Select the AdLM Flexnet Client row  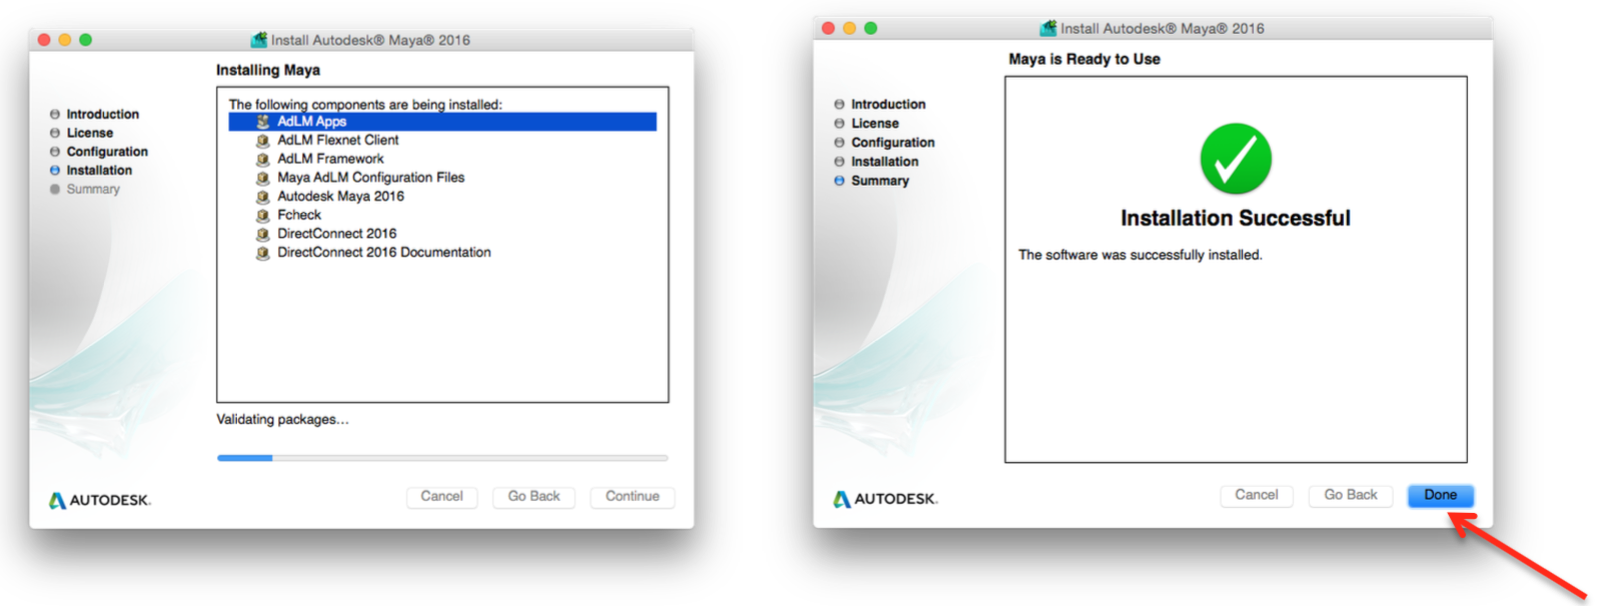coord(443,141)
